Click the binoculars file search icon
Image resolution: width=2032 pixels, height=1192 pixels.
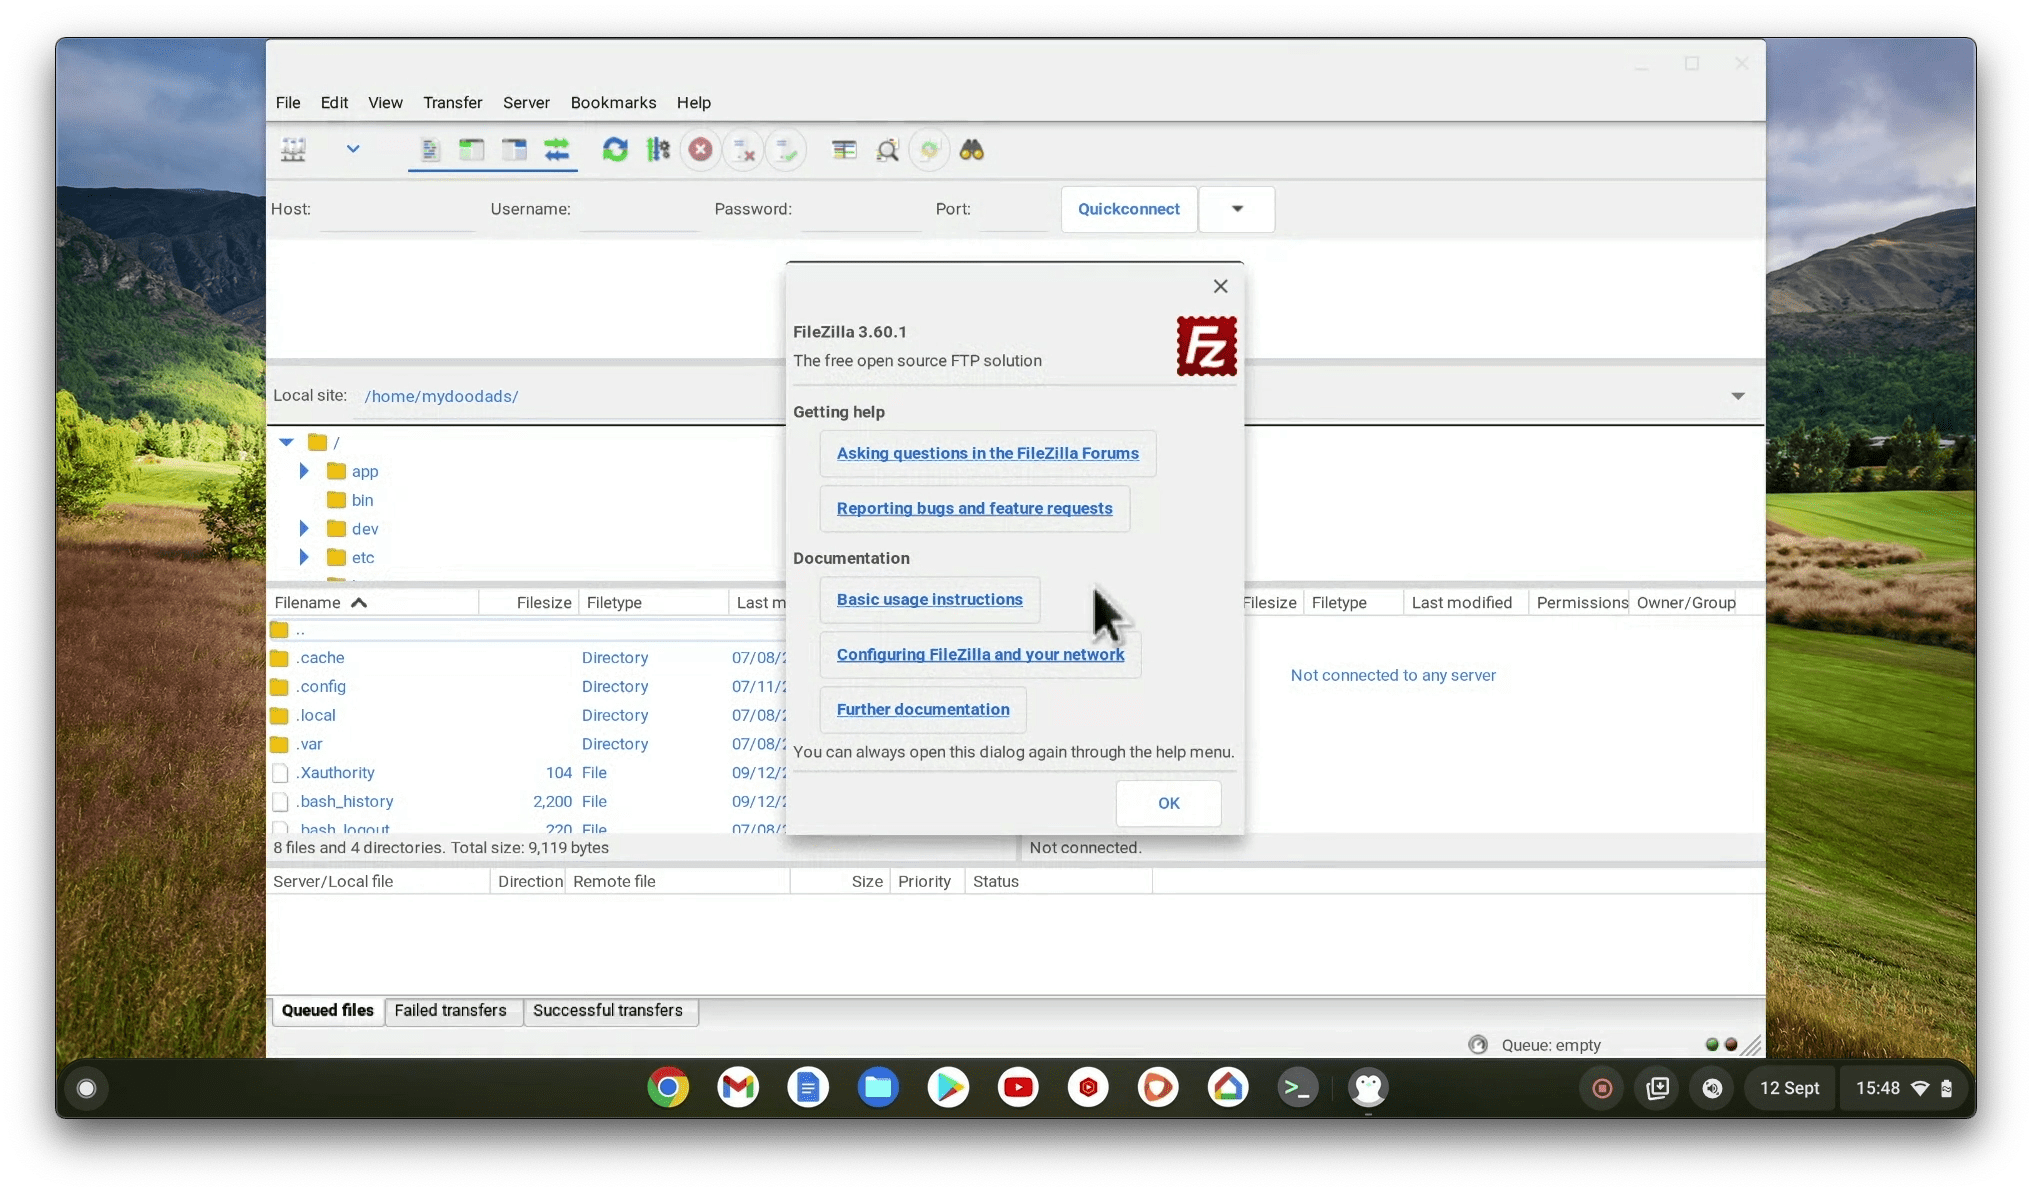(972, 150)
